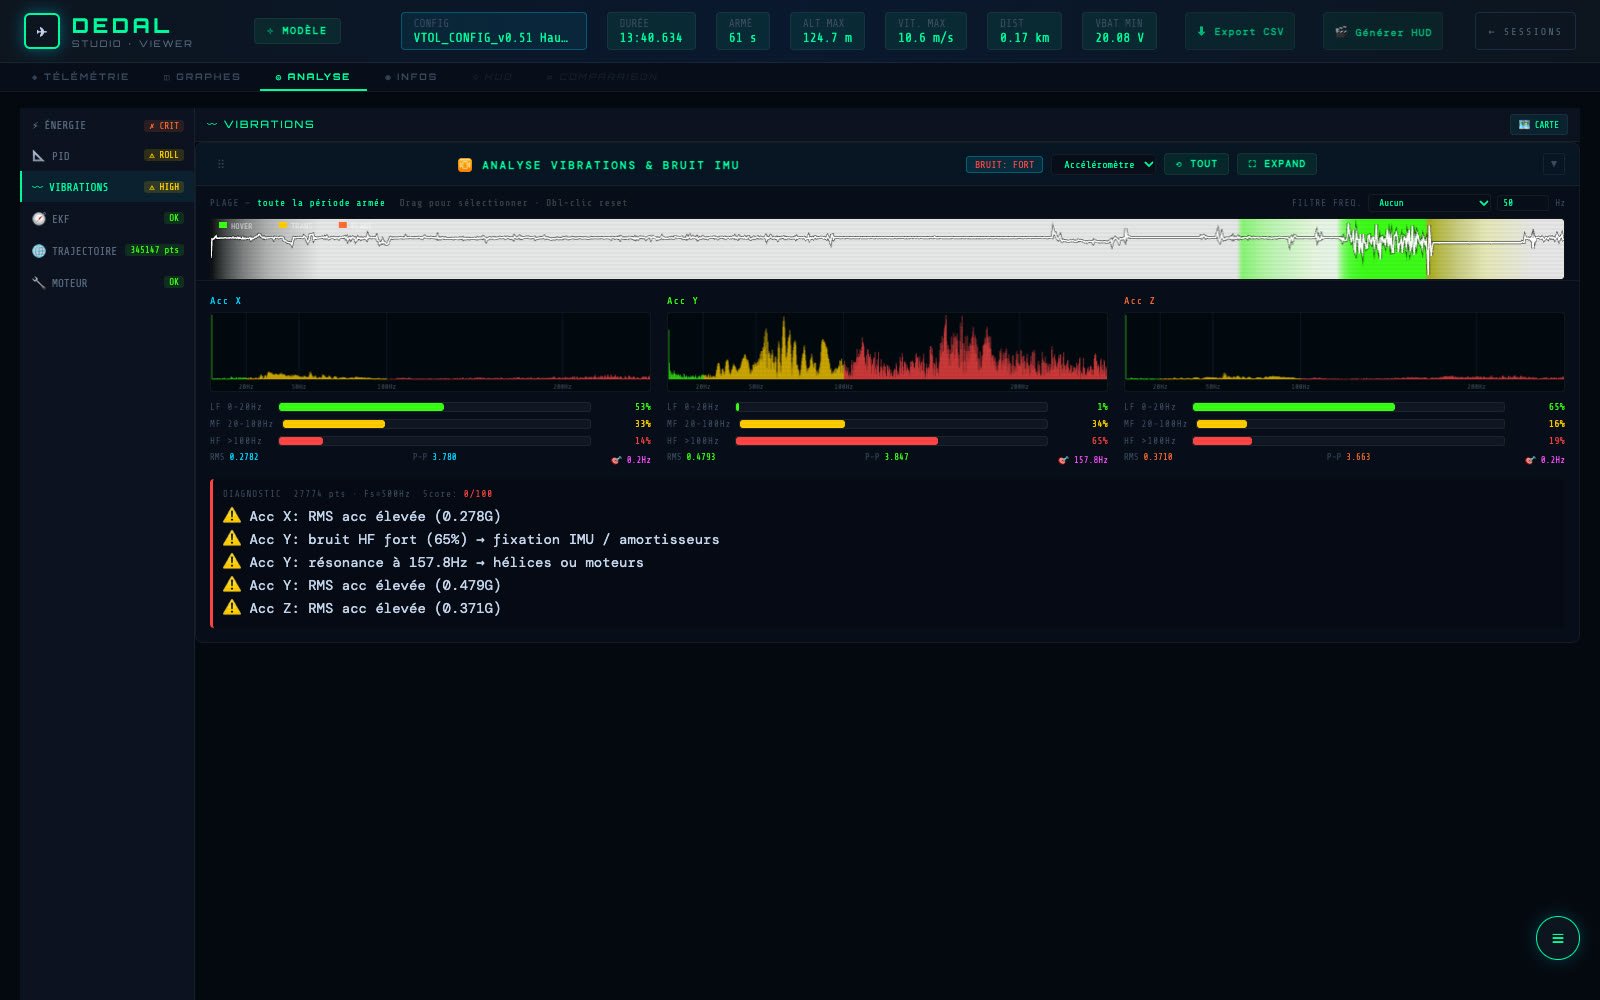1600x1000 pixels.
Task: Open the floating round menu button
Action: pyautogui.click(x=1557, y=938)
